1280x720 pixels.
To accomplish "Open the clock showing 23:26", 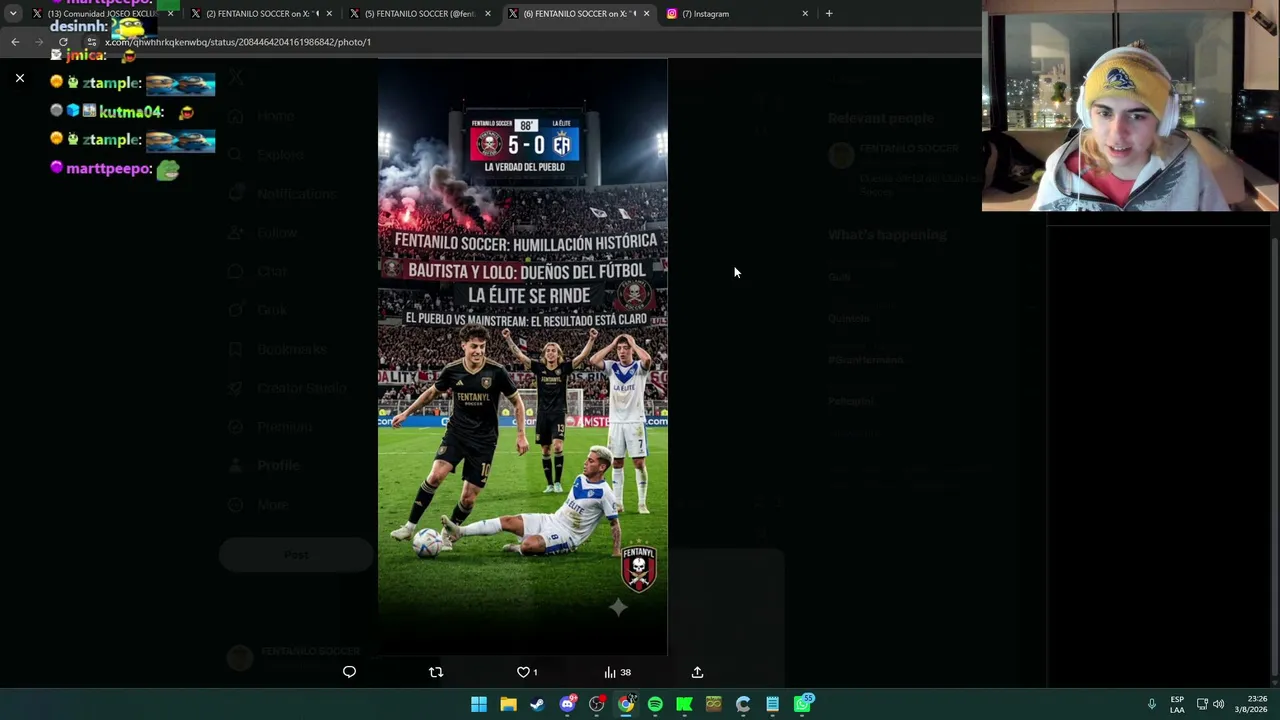I will point(1251,704).
